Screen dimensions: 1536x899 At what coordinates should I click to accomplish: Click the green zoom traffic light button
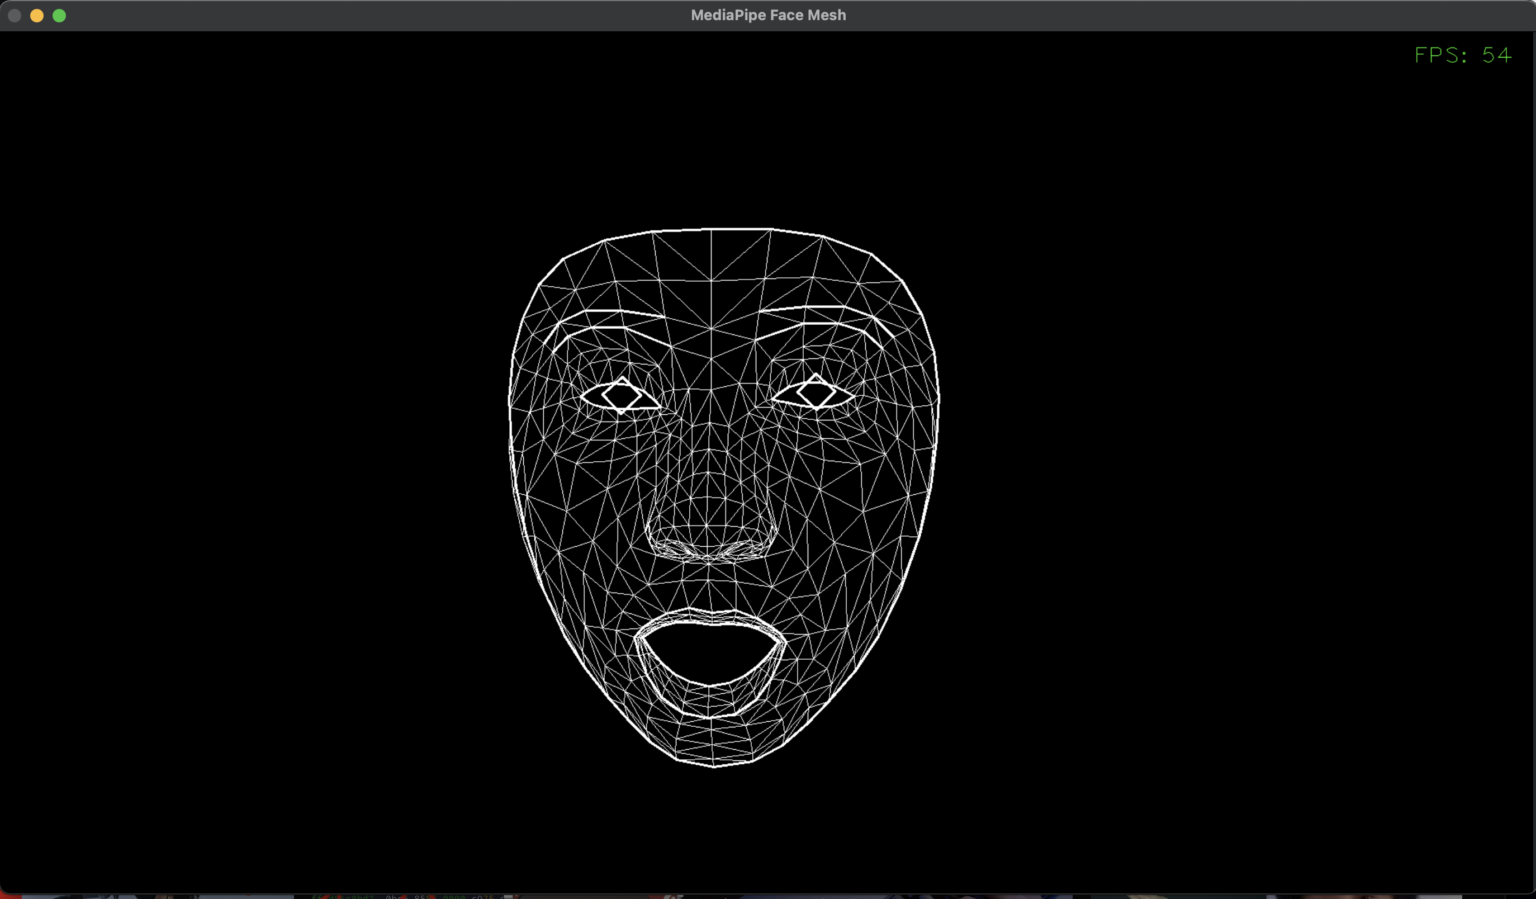pos(59,16)
